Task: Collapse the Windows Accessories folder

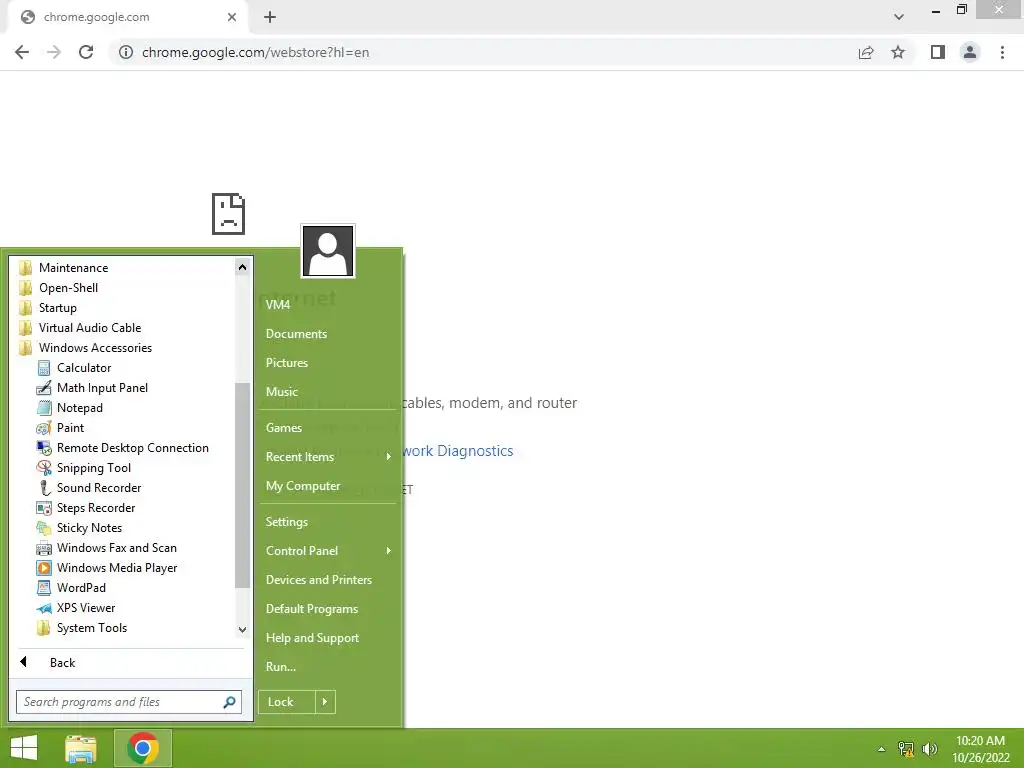Action: 86,348
